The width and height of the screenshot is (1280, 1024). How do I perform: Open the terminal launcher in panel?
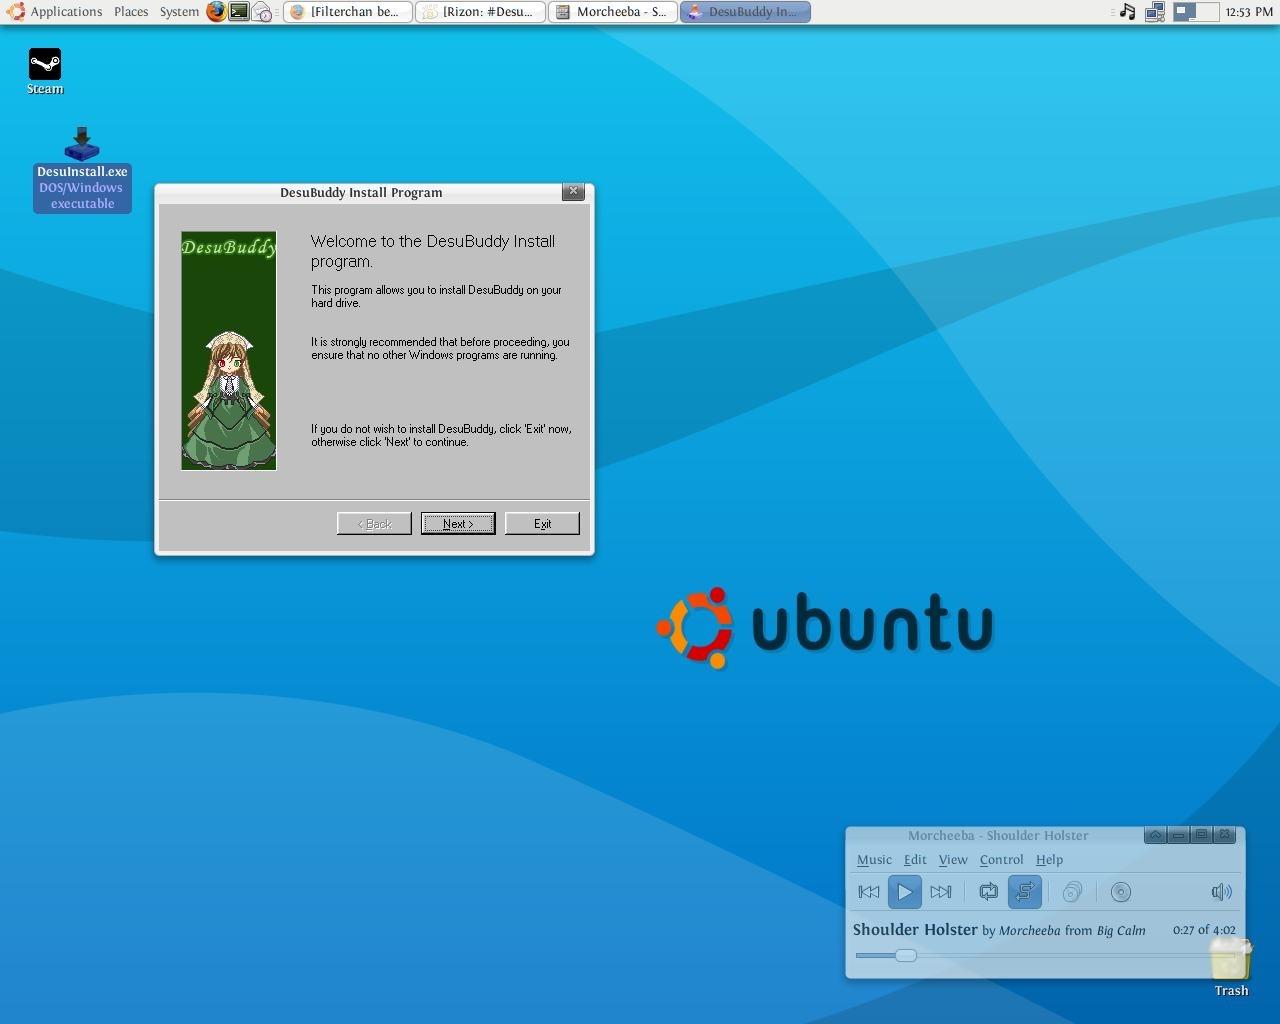click(239, 12)
